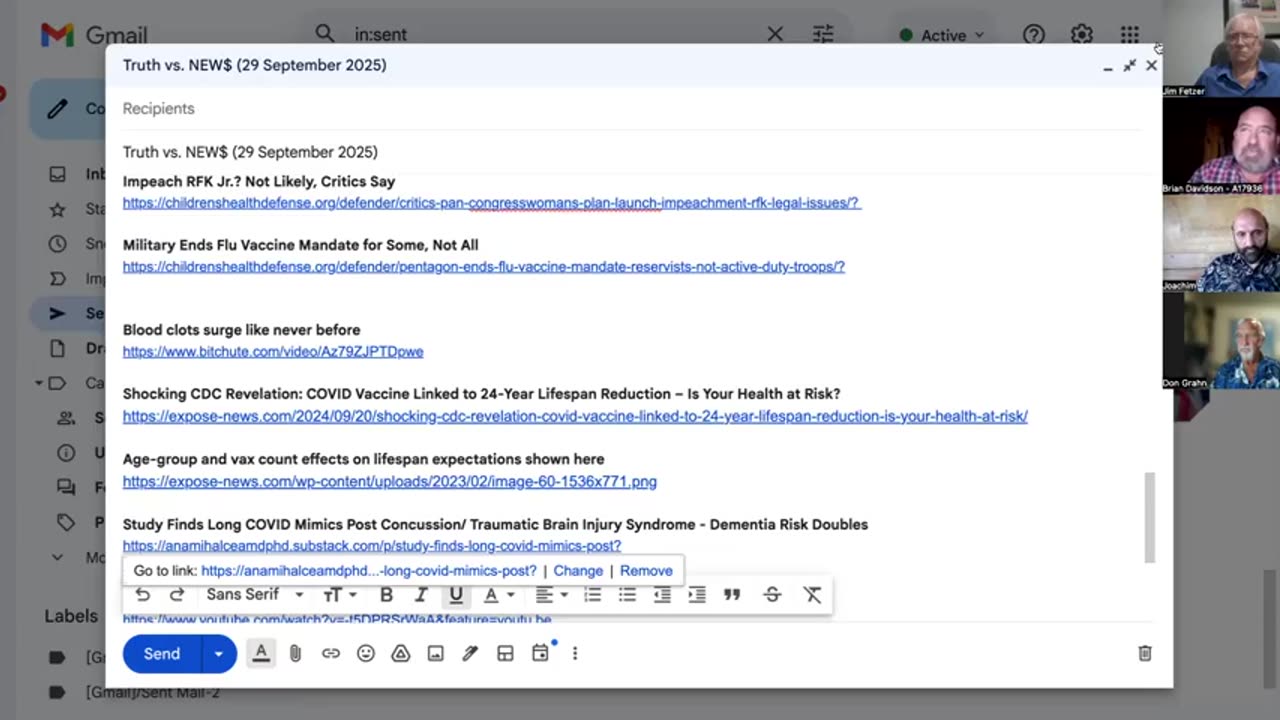Clear the Gmail search query

click(775, 35)
